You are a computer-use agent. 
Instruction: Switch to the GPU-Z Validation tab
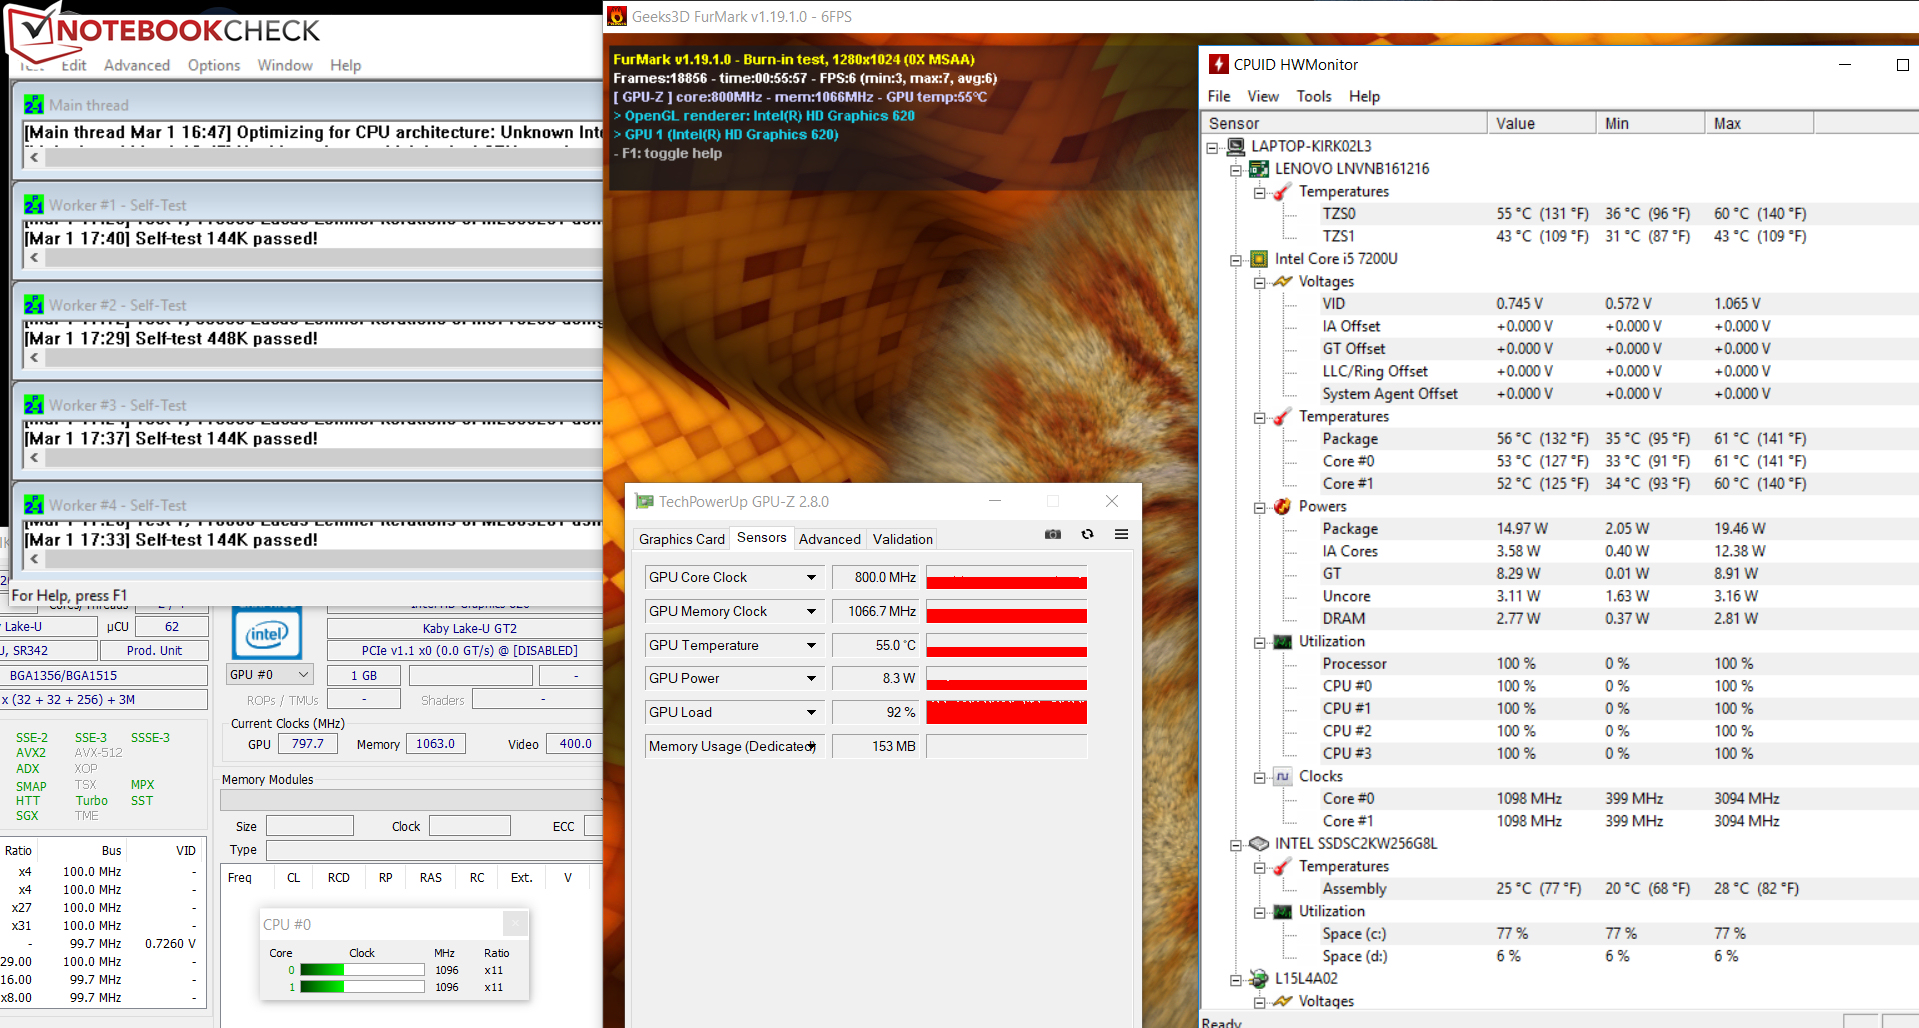coord(903,539)
